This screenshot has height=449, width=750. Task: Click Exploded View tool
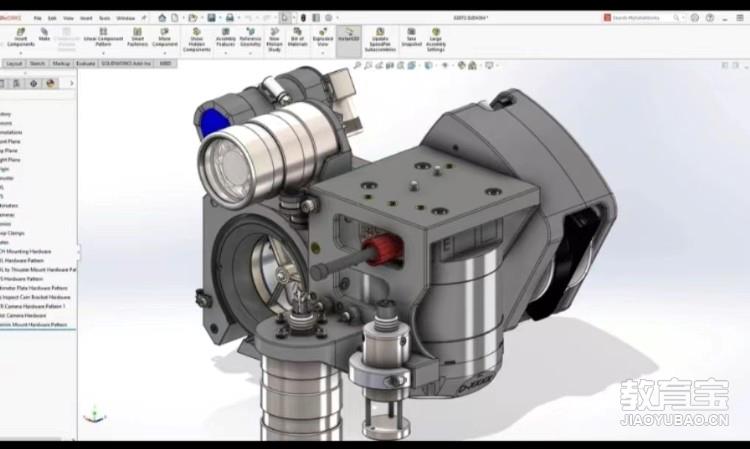click(323, 37)
